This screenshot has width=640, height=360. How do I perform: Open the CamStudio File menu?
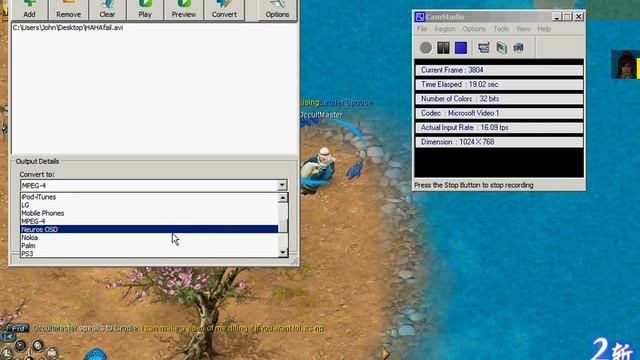pos(422,29)
